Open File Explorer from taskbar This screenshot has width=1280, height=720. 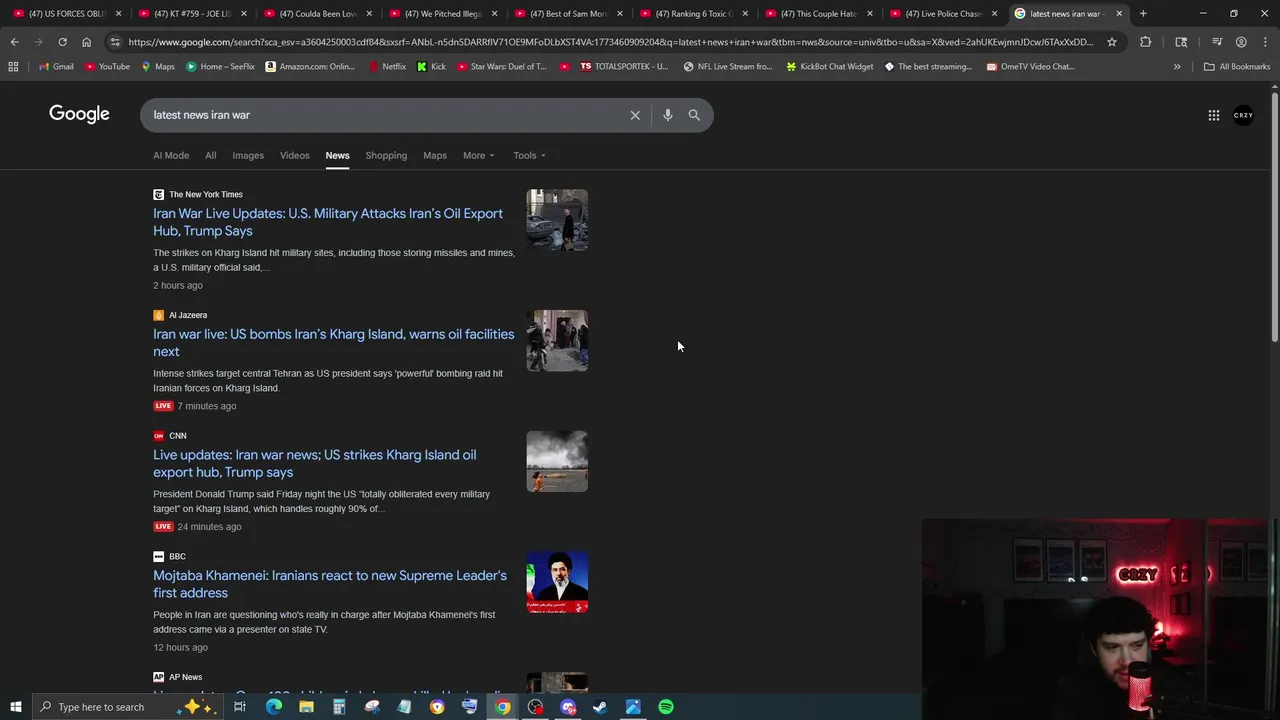306,707
